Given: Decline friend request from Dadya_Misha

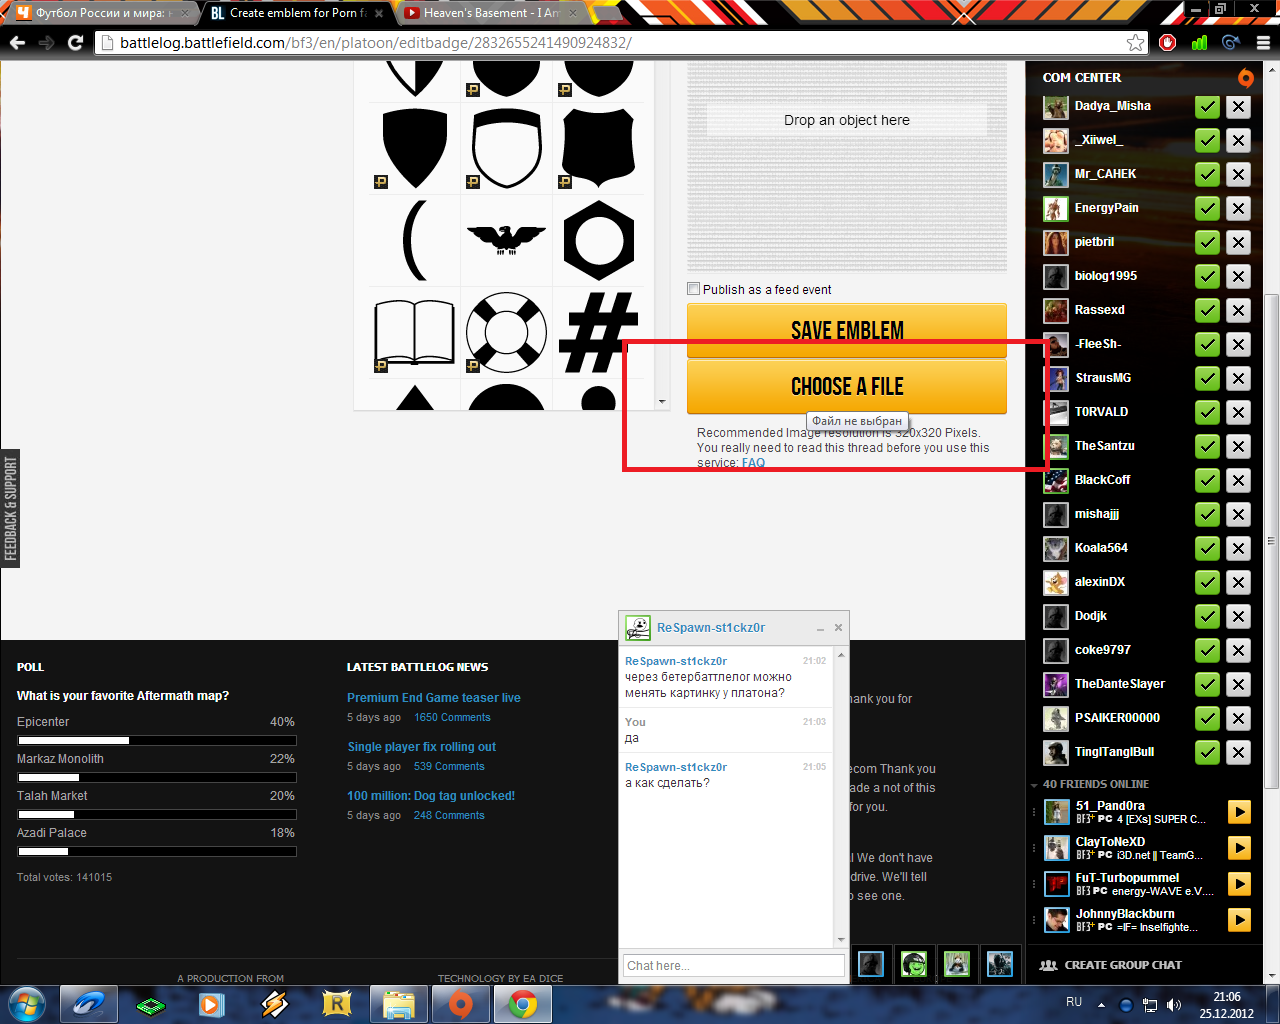Looking at the screenshot, I should [1239, 107].
